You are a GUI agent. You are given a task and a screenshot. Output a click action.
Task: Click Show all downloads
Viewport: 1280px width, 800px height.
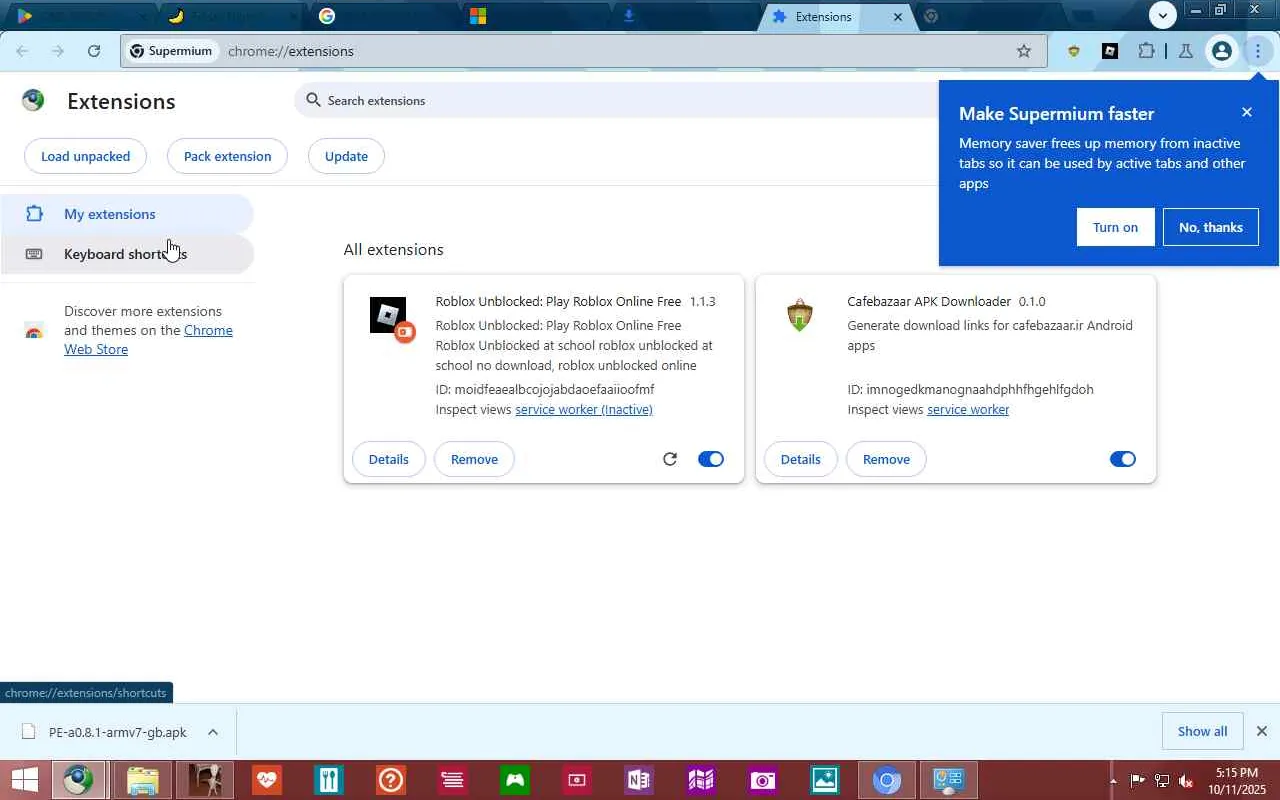point(1202,731)
